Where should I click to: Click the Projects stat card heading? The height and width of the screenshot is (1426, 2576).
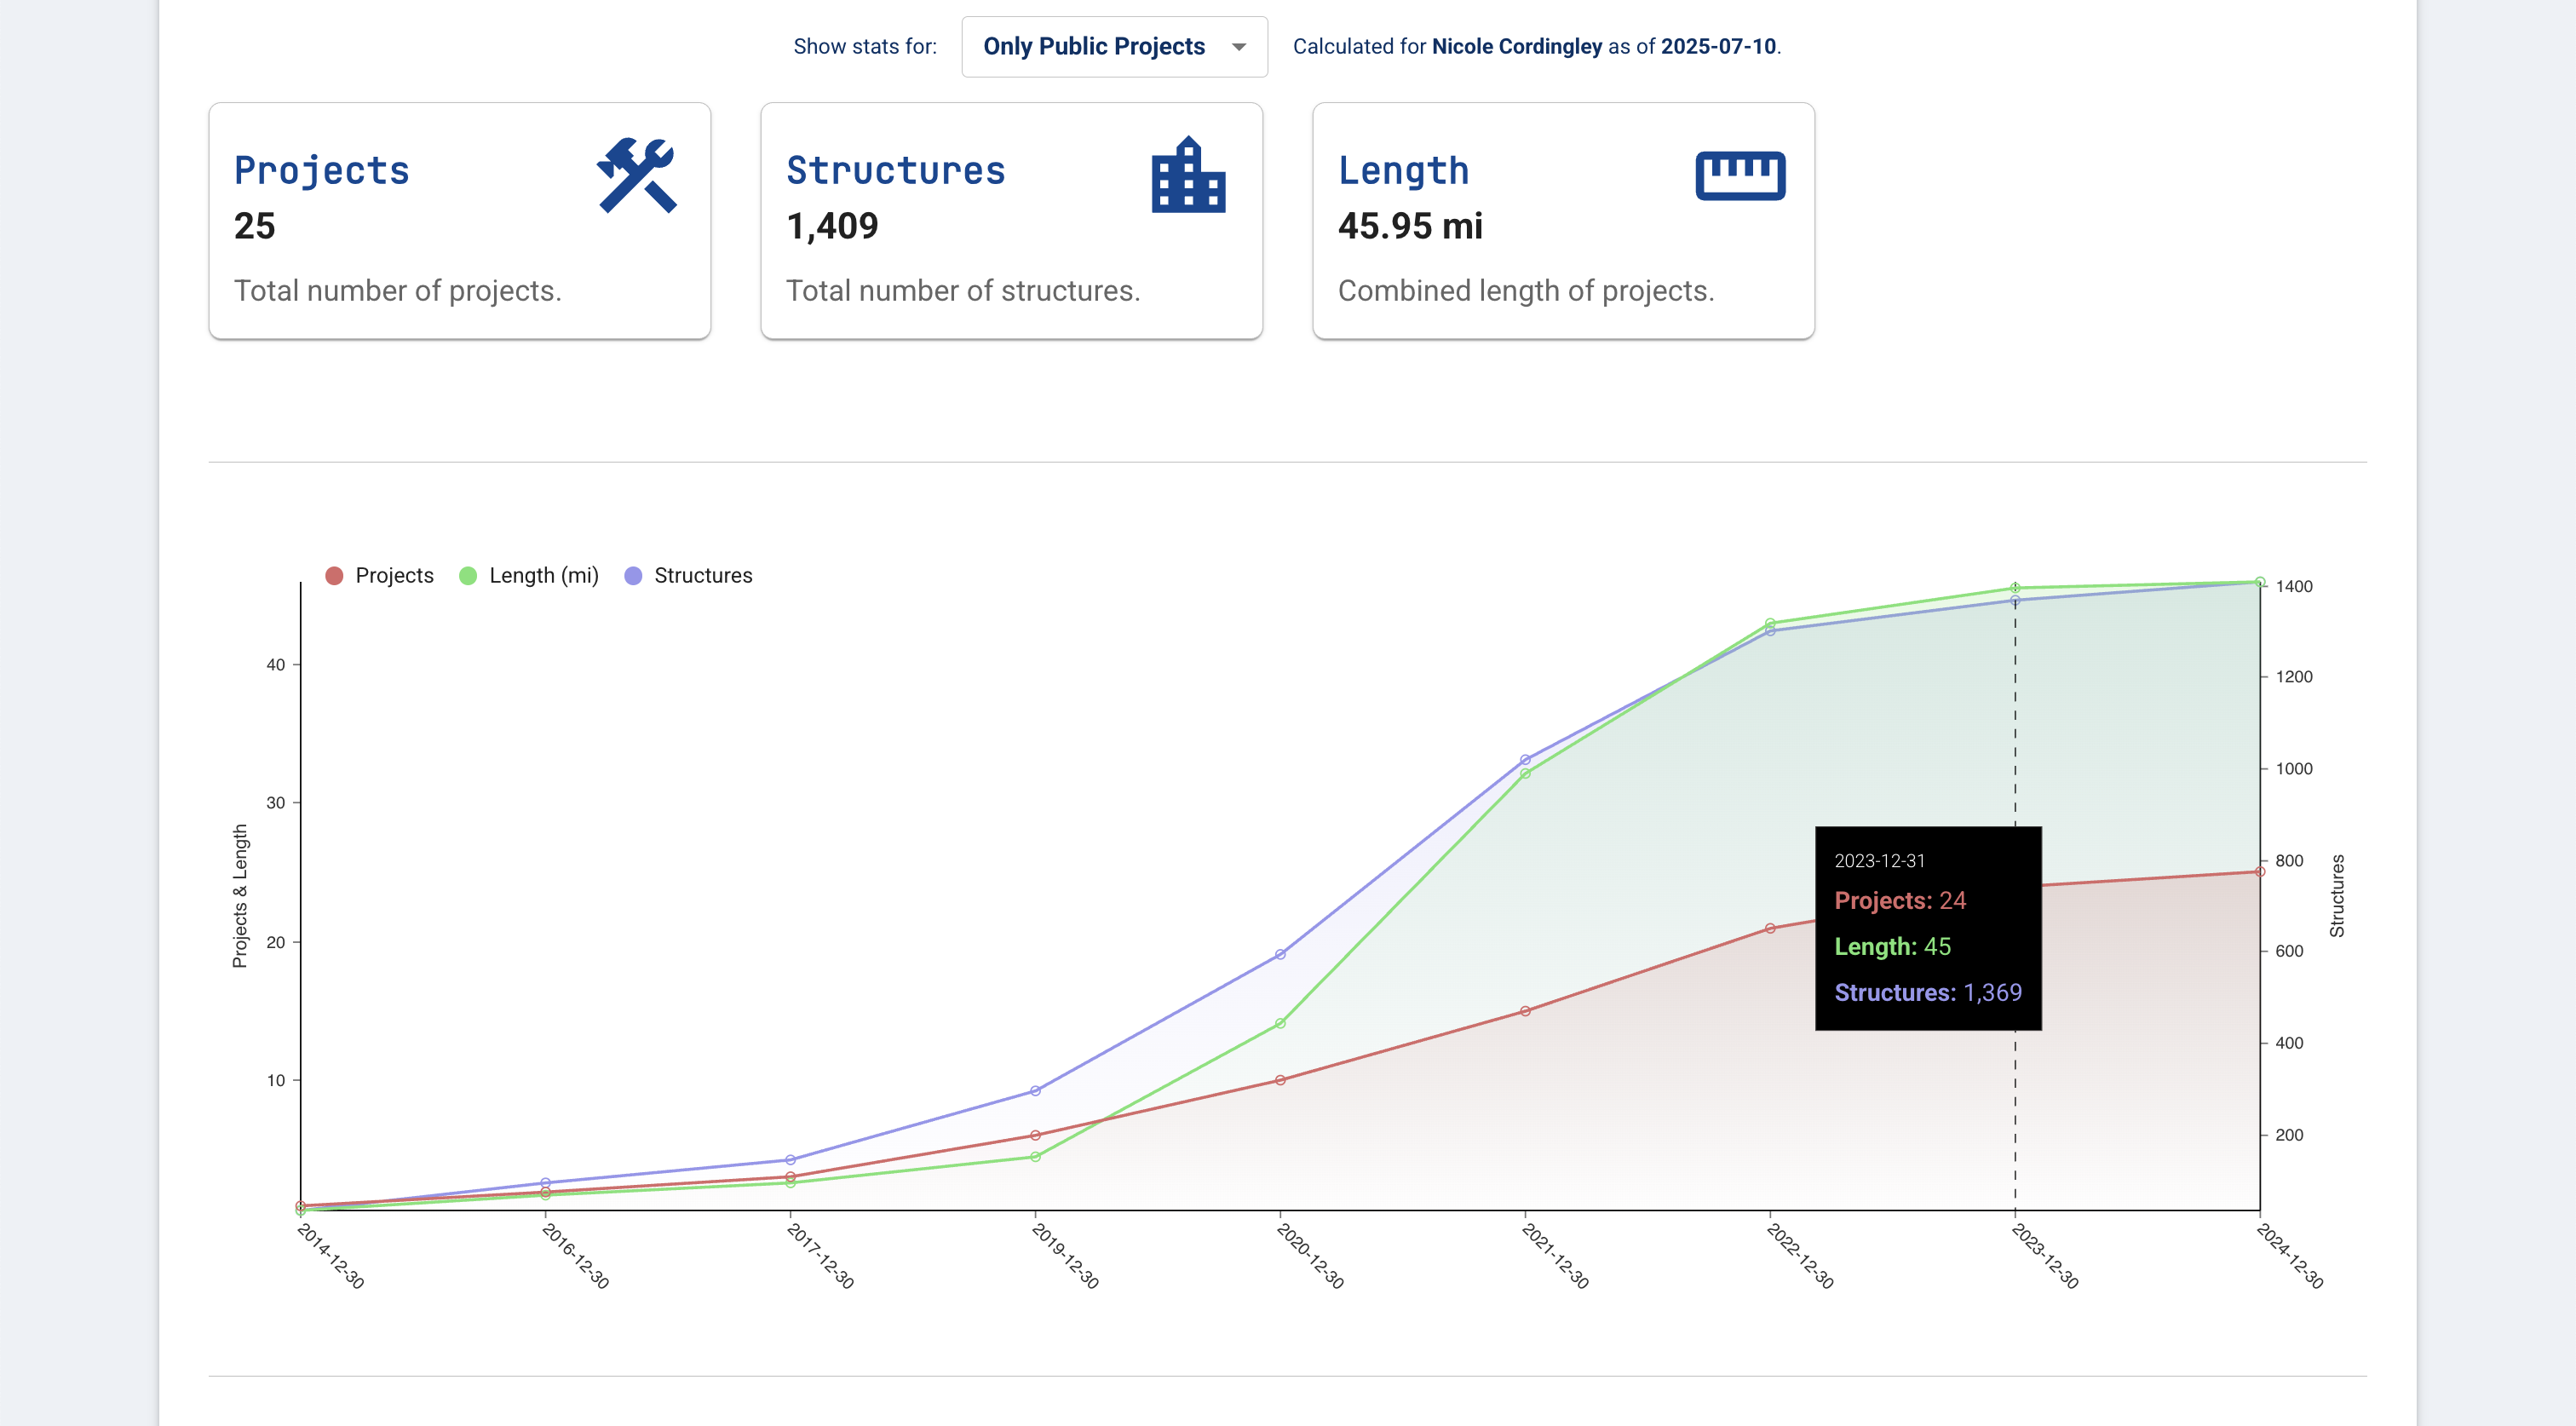[321, 171]
